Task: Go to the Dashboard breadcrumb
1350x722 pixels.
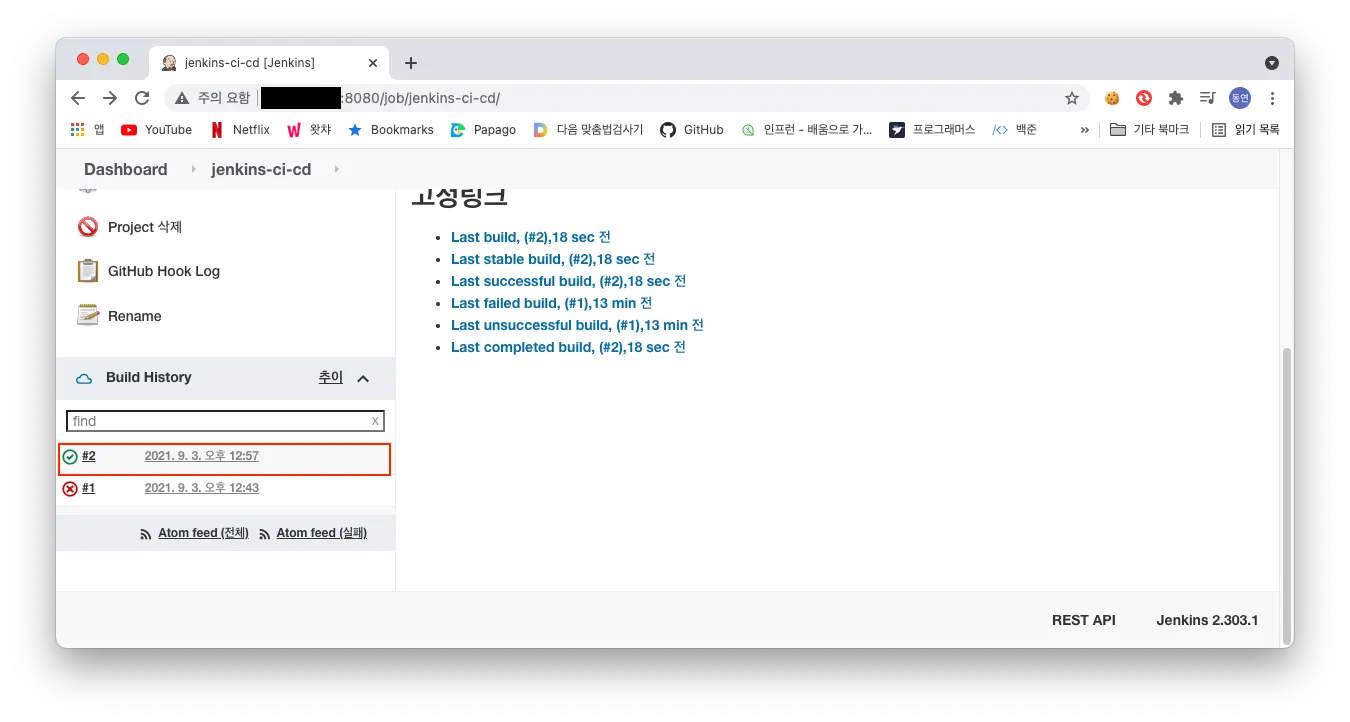Action: pyautogui.click(x=126, y=169)
